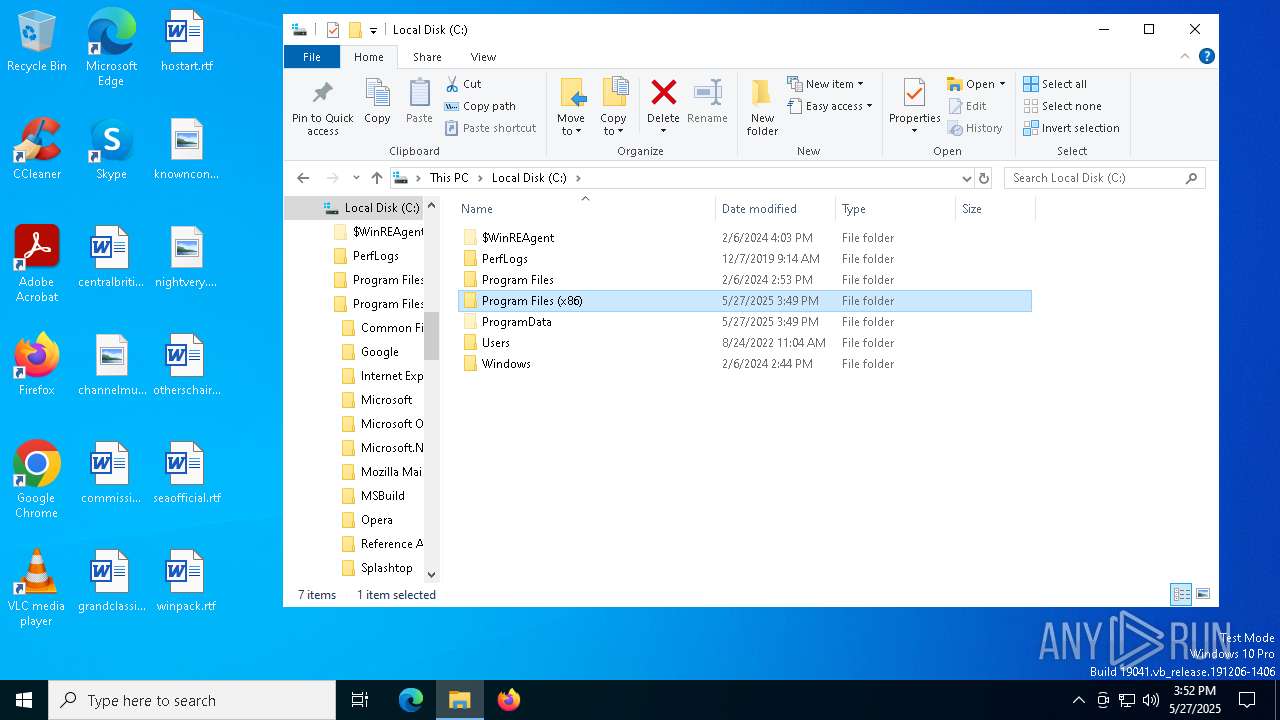Viewport: 1280px width, 720px height.
Task: Click the Open ribbon button
Action: click(x=975, y=84)
